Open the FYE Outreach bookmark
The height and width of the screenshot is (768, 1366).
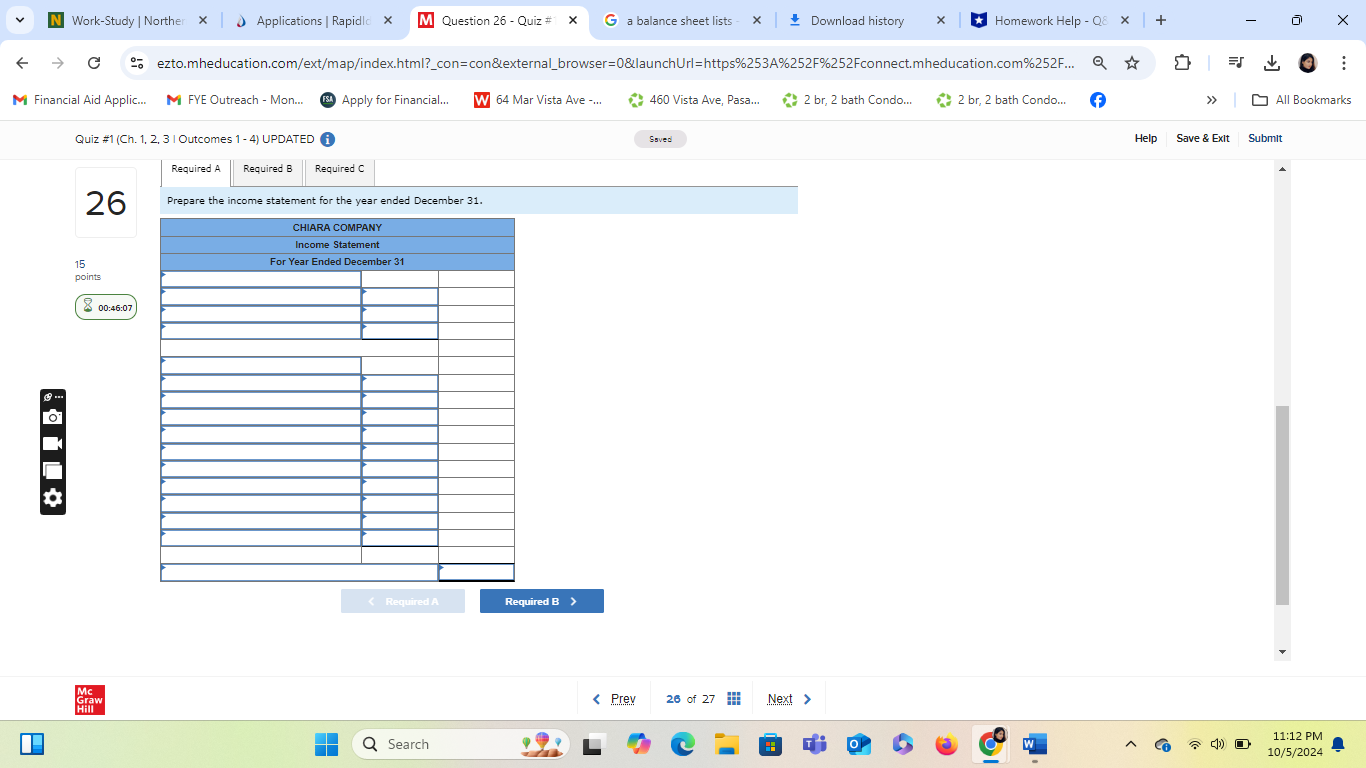[235, 100]
